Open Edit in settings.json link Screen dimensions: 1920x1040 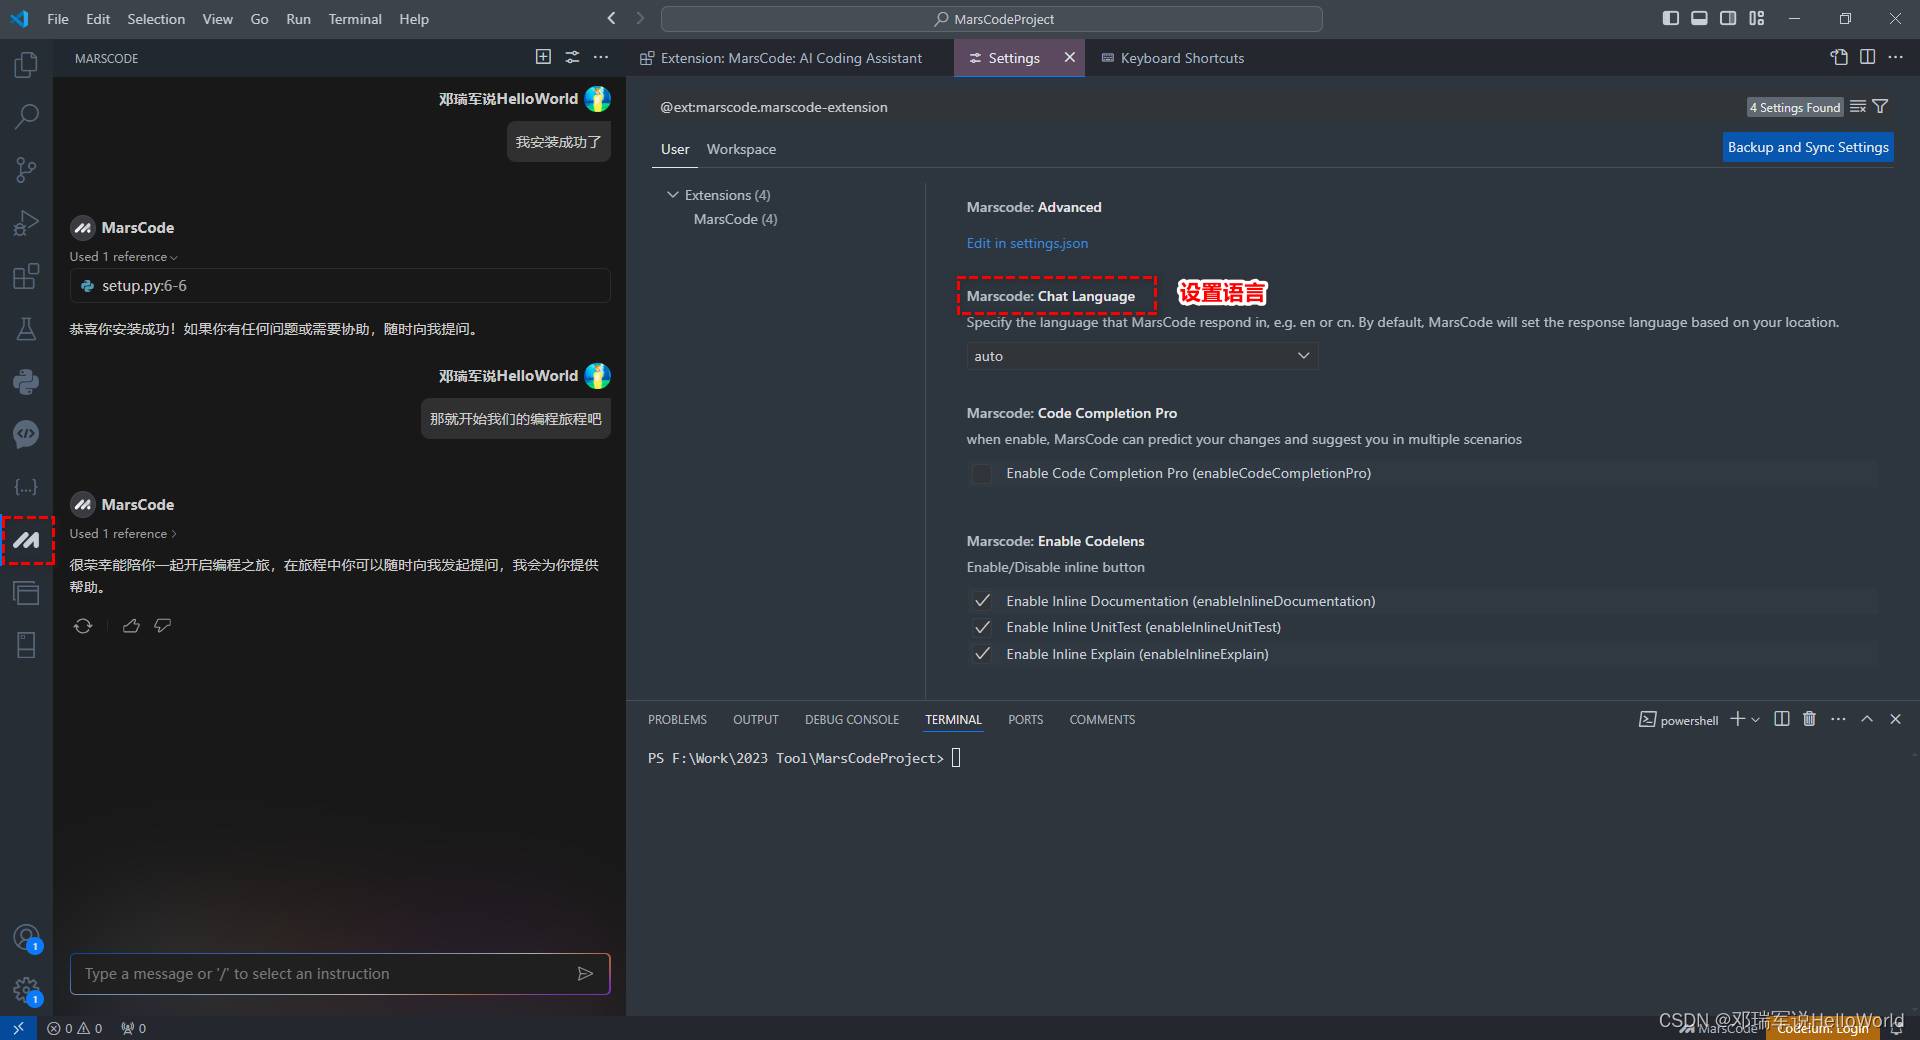pos(1027,243)
